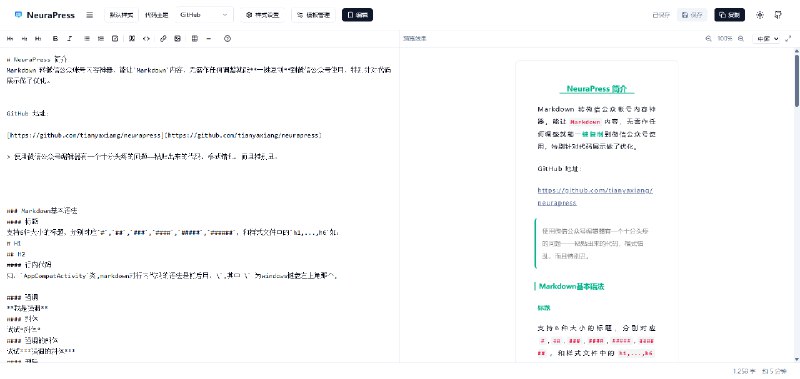Insert a bulleted list

click(x=87, y=38)
